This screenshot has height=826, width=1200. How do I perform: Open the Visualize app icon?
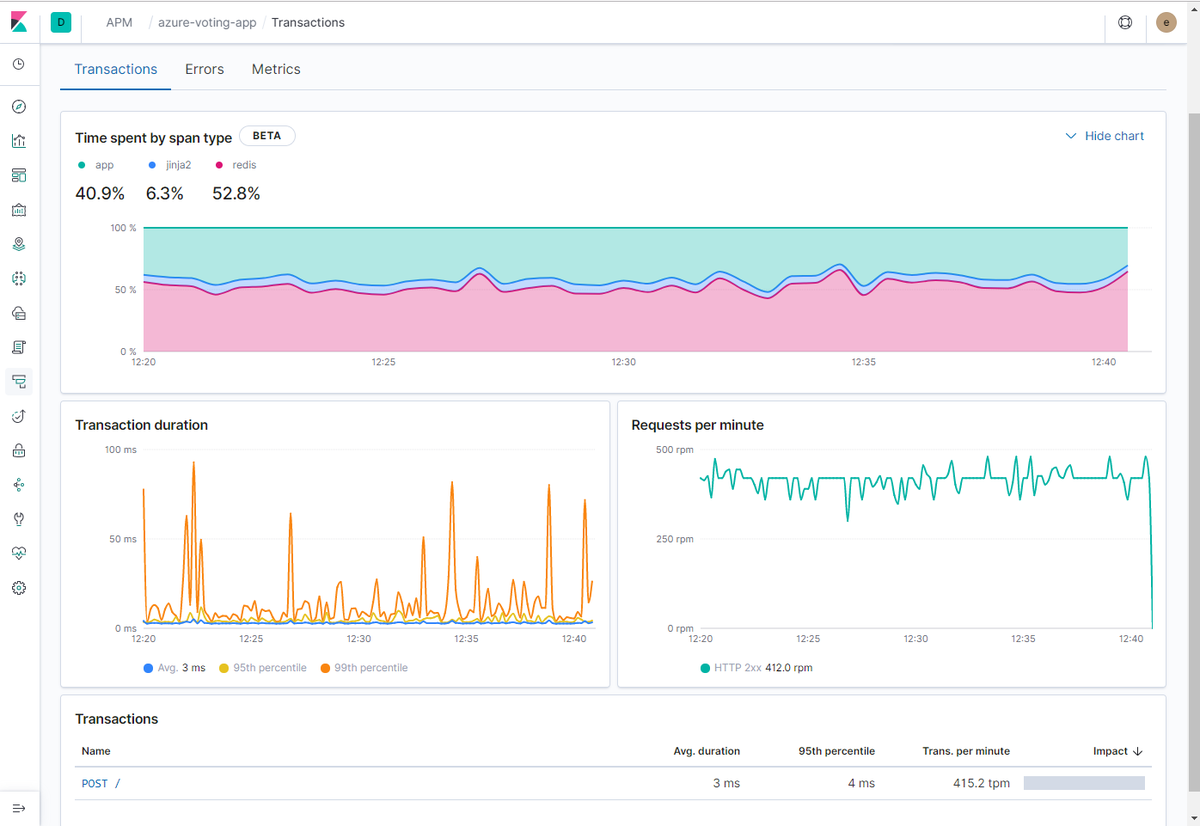click(19, 141)
